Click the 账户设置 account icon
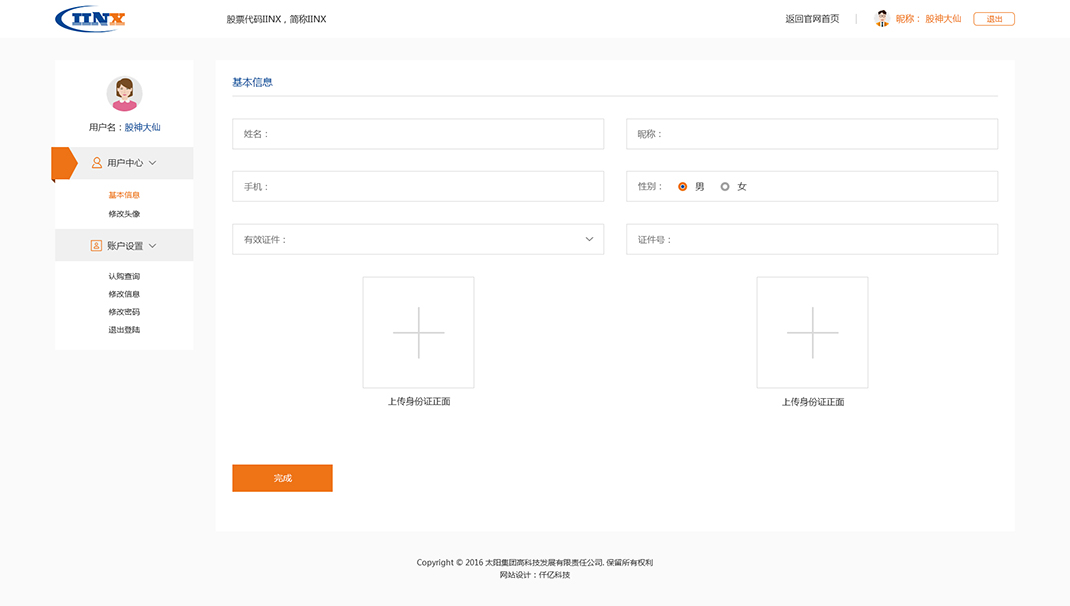Screen dimensions: 1070x606 pyautogui.click(x=97, y=246)
